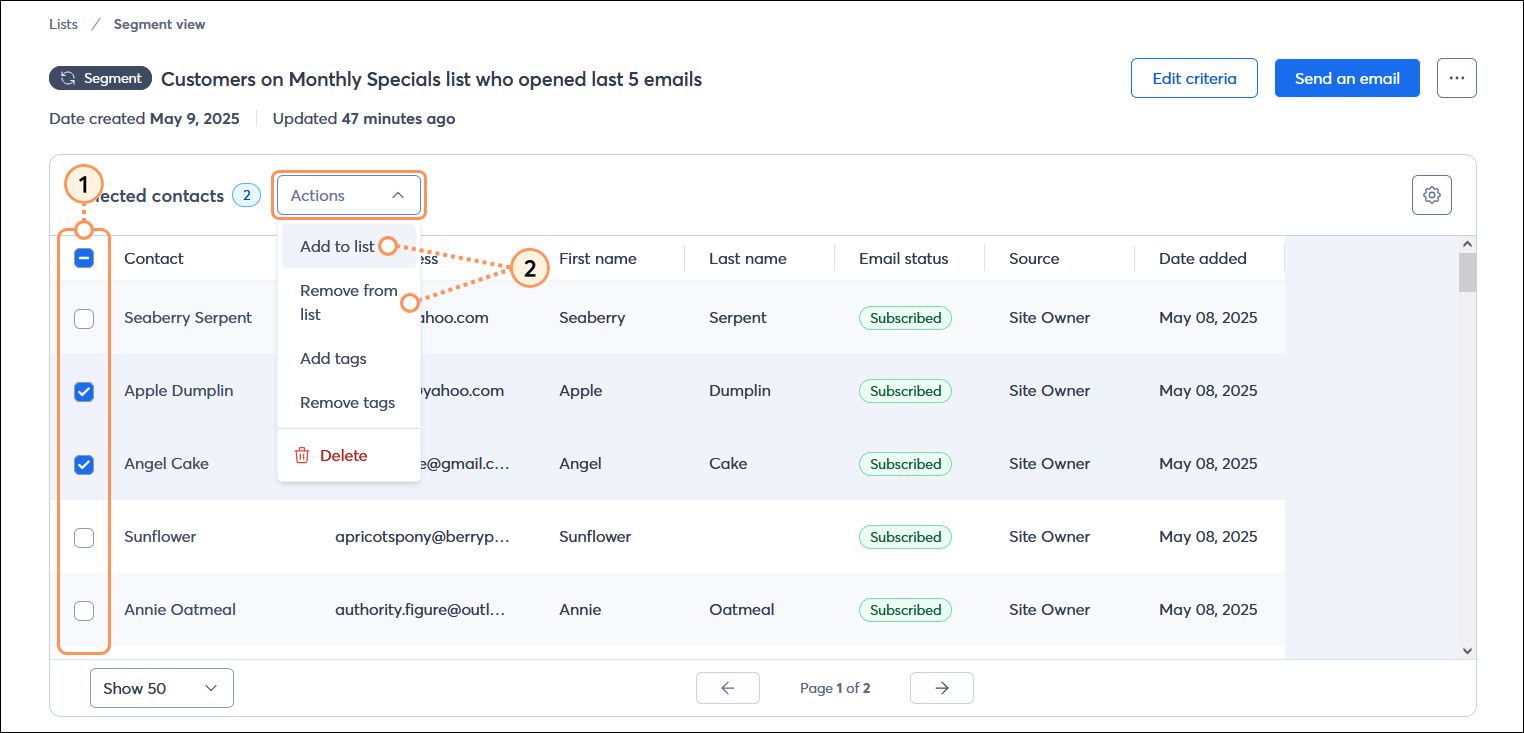Click the selected contacts count badge 2
Viewport: 1524px width, 733px height.
246,195
